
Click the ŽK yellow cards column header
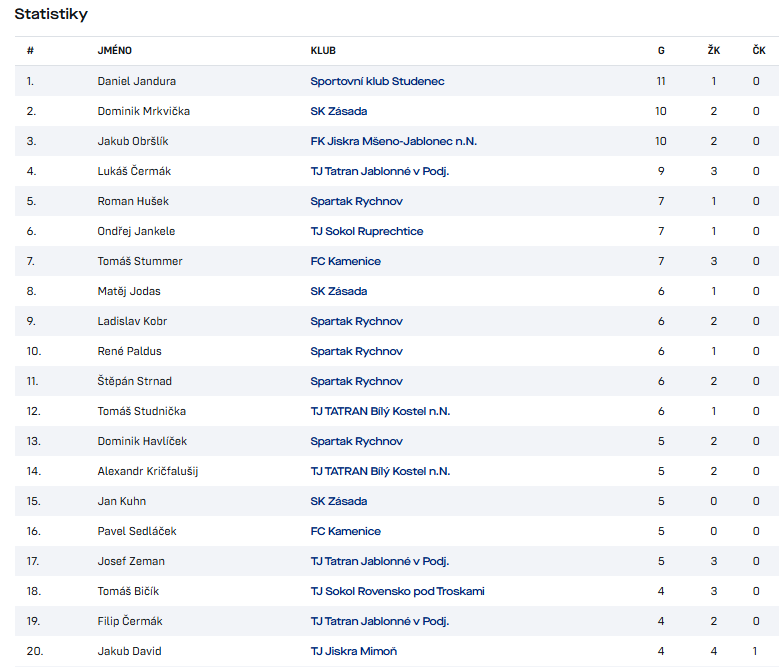click(713, 51)
